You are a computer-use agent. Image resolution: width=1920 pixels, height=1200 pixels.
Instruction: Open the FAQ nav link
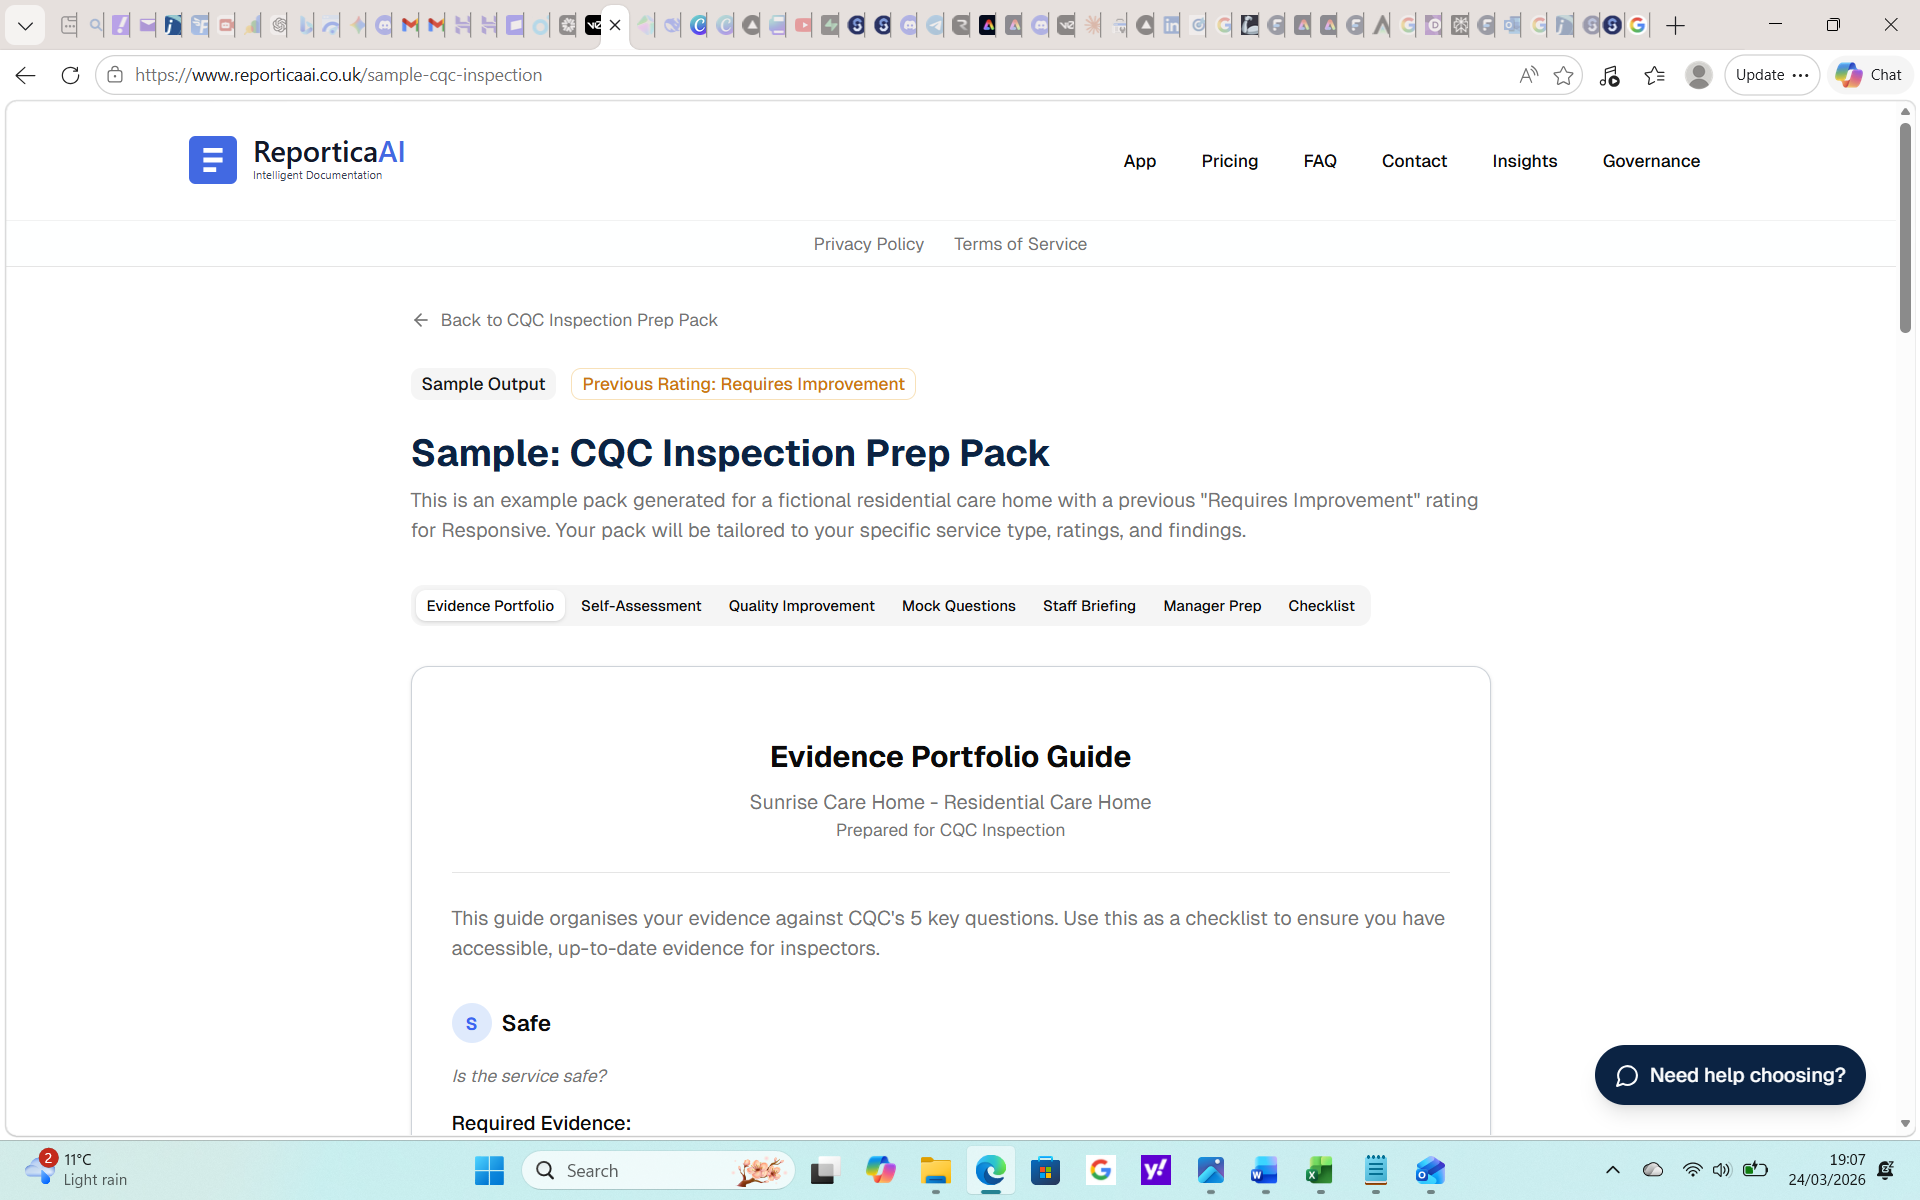tap(1320, 161)
